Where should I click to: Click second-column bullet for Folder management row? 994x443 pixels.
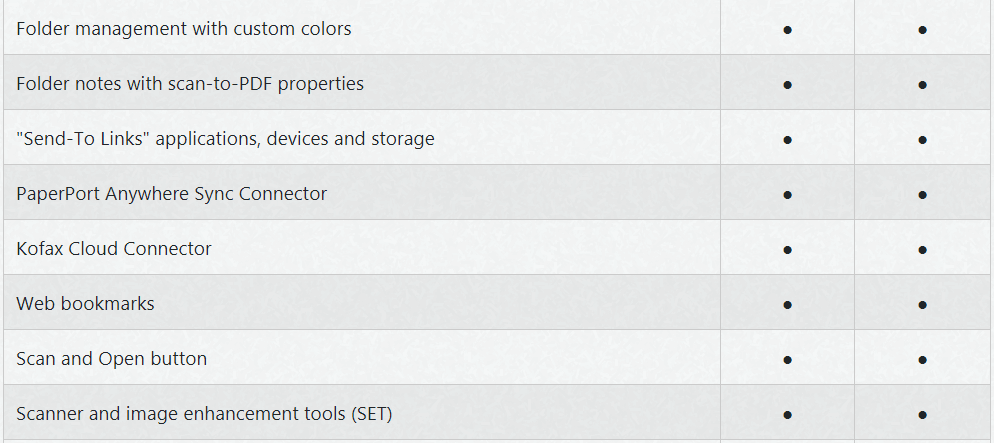point(922,30)
